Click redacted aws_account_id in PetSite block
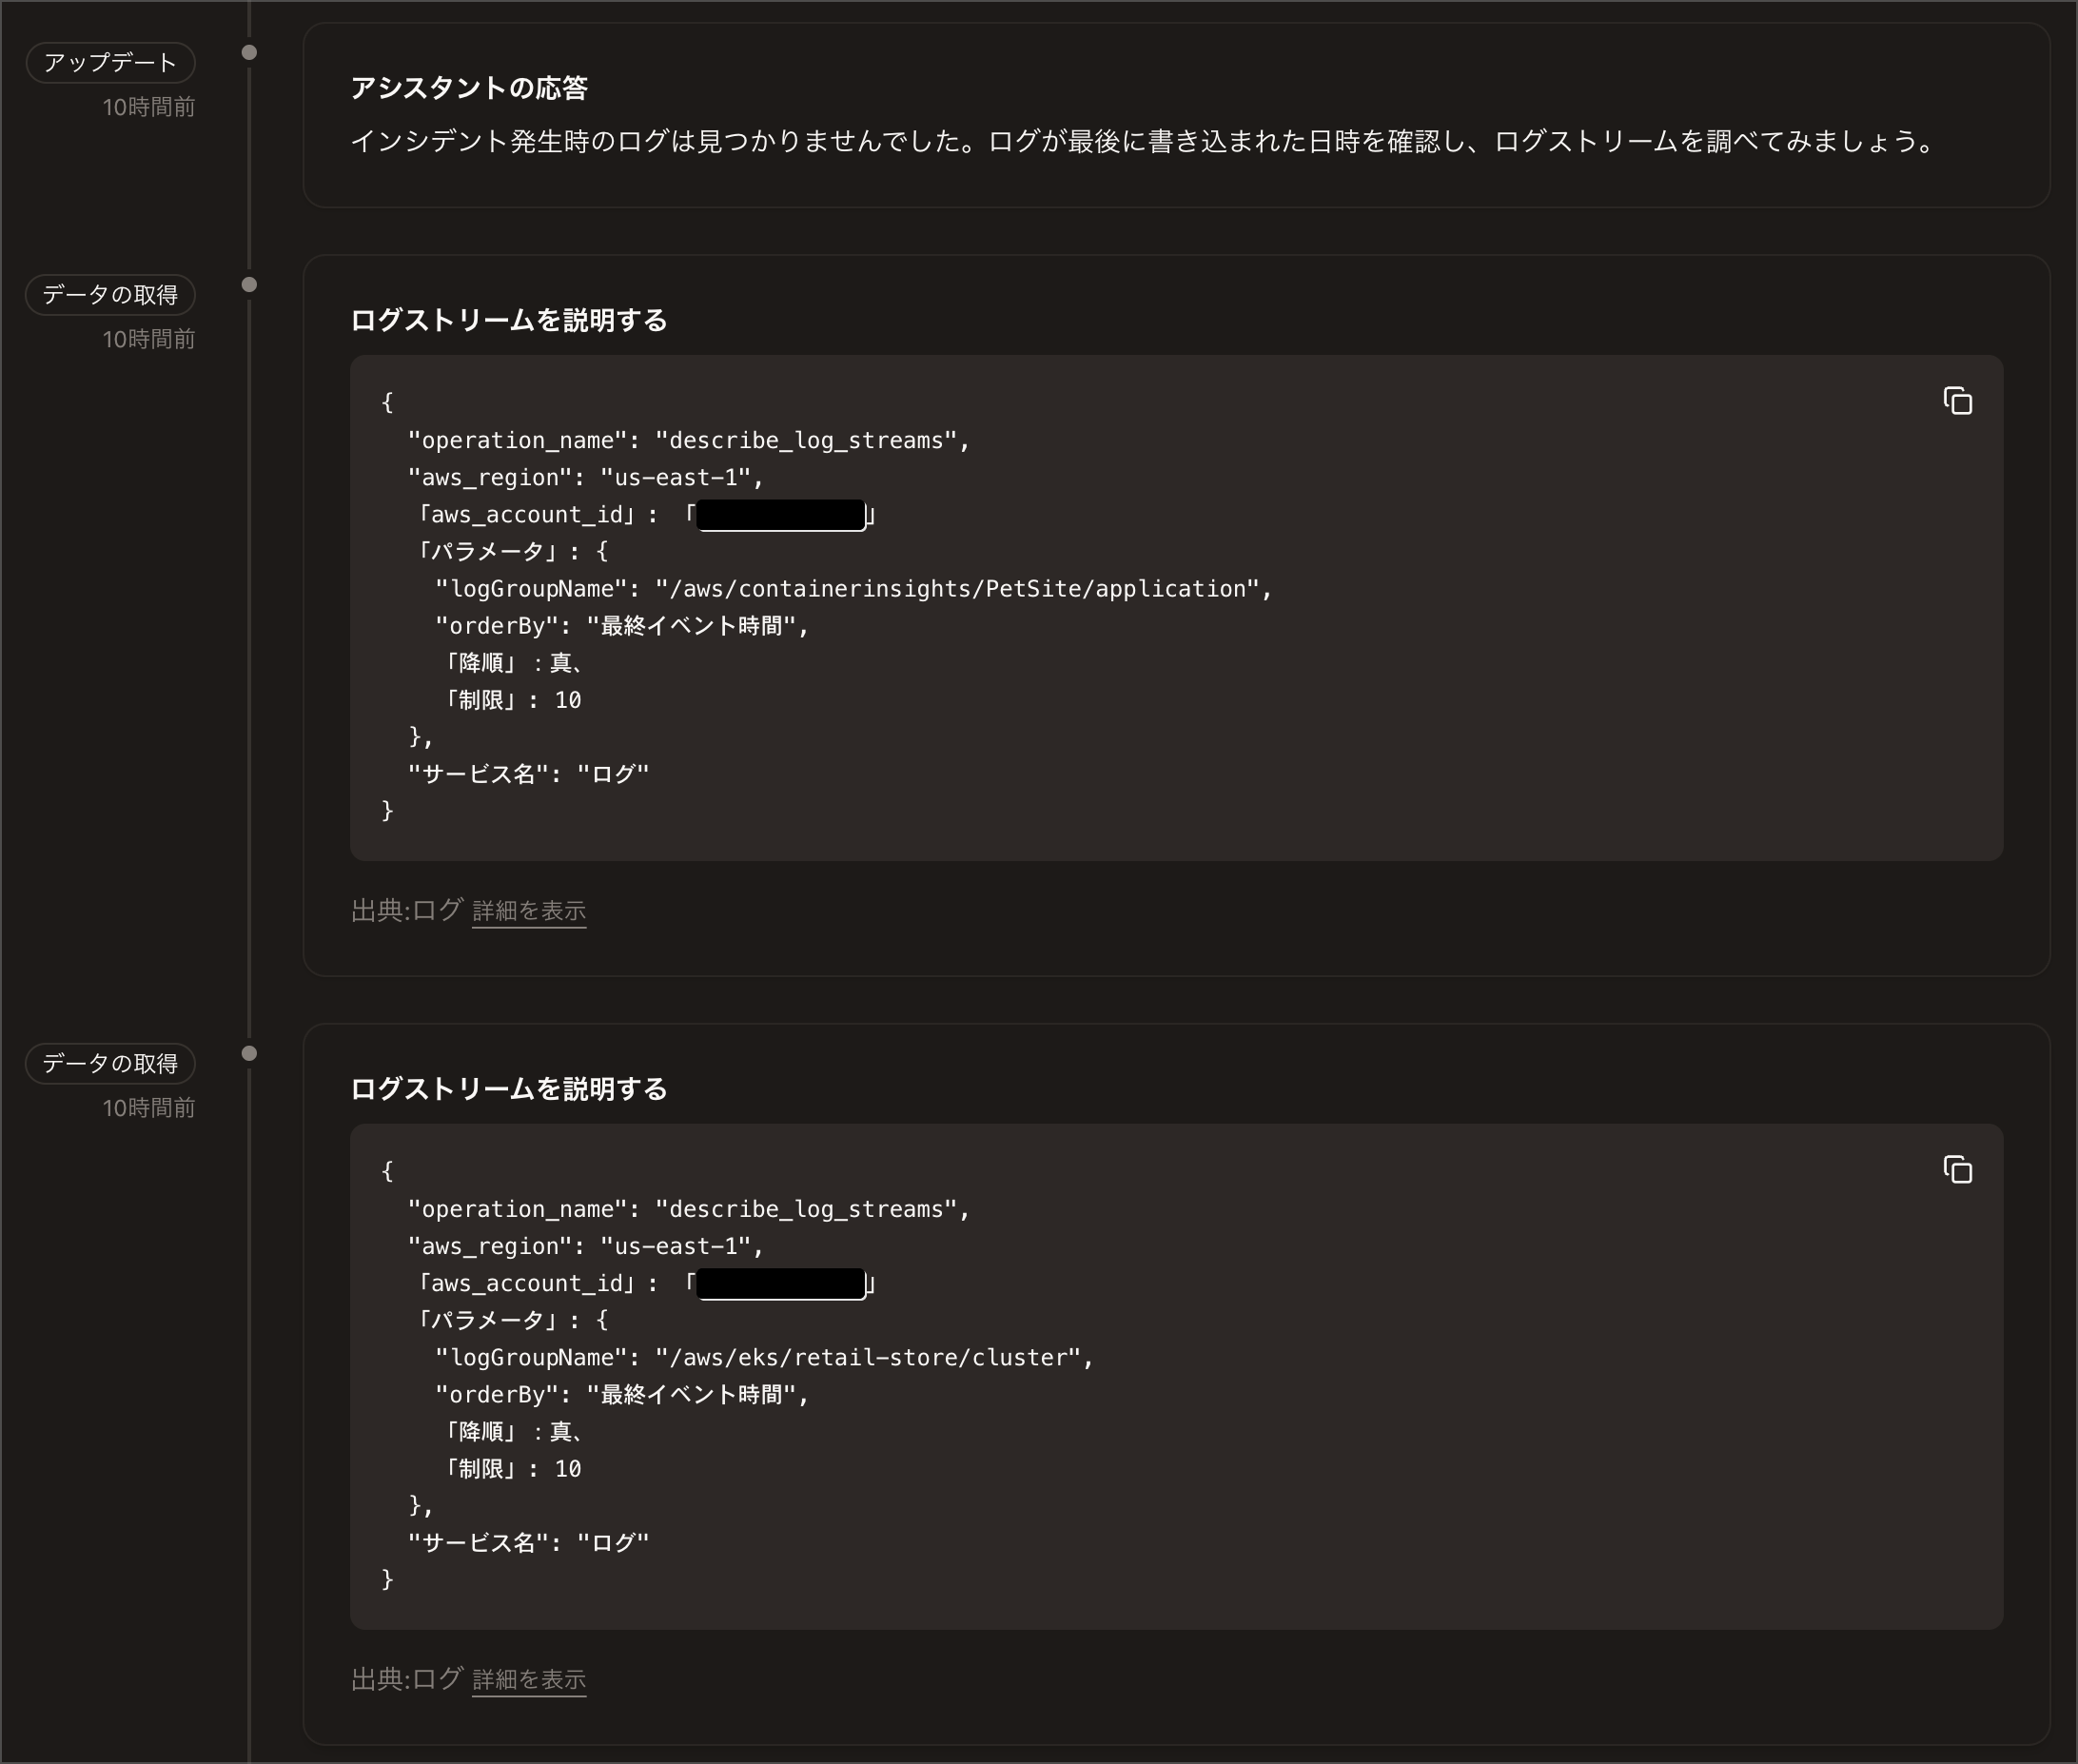Image resolution: width=2078 pixels, height=1764 pixels. 780,515
